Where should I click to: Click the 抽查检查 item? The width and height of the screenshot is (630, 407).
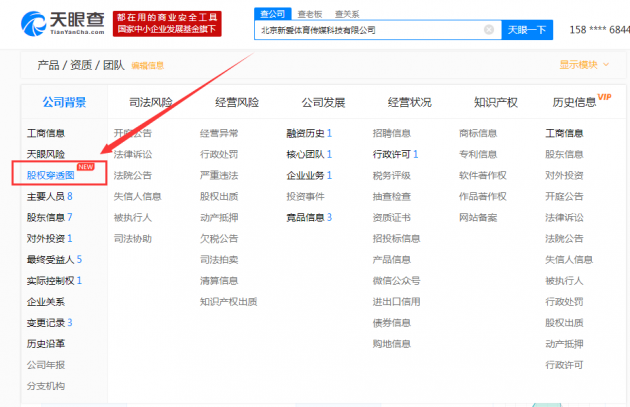[x=392, y=196]
